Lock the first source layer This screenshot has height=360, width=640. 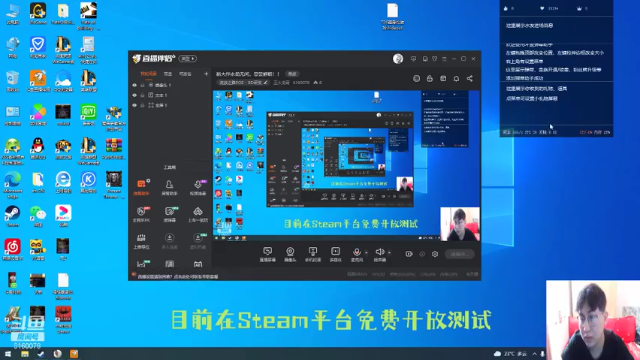(x=142, y=85)
